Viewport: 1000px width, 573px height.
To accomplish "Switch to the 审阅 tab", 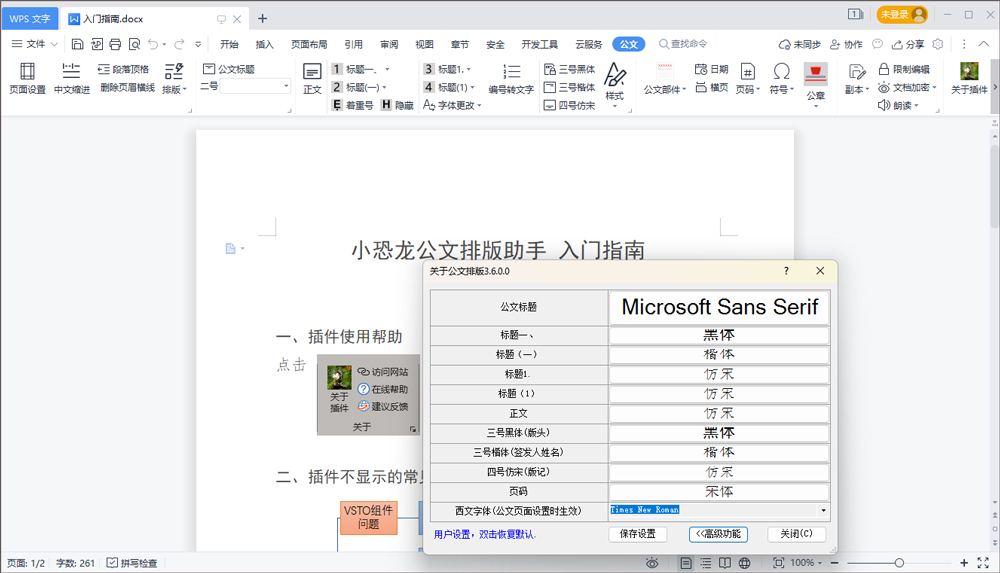I will pyautogui.click(x=389, y=44).
